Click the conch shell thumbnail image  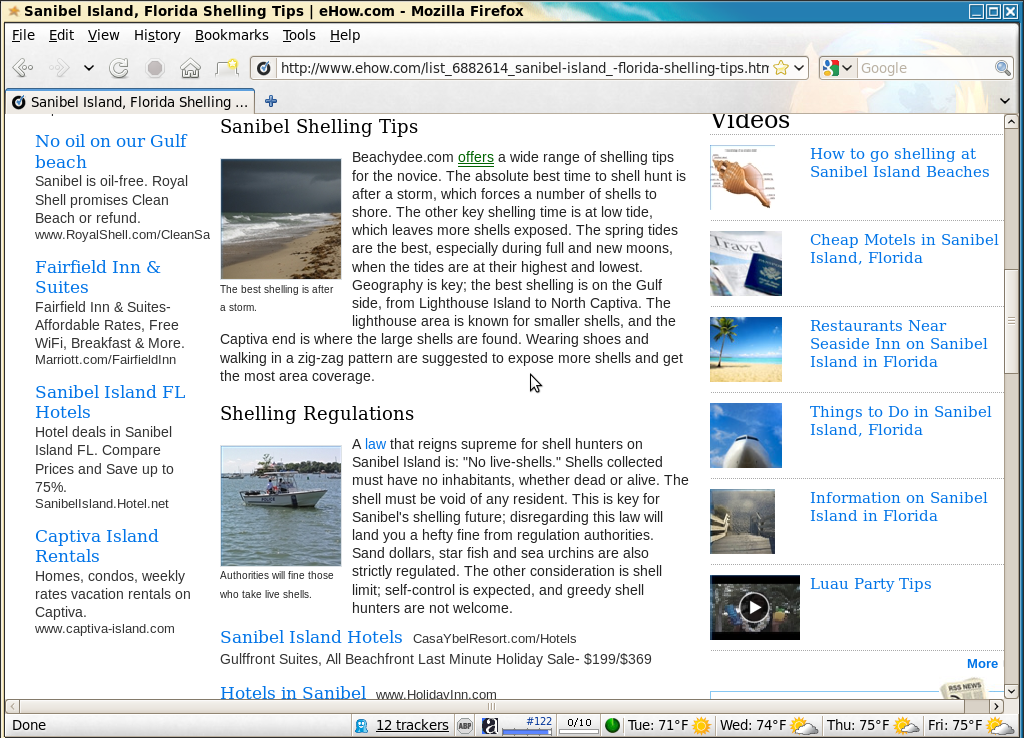pyautogui.click(x=743, y=177)
